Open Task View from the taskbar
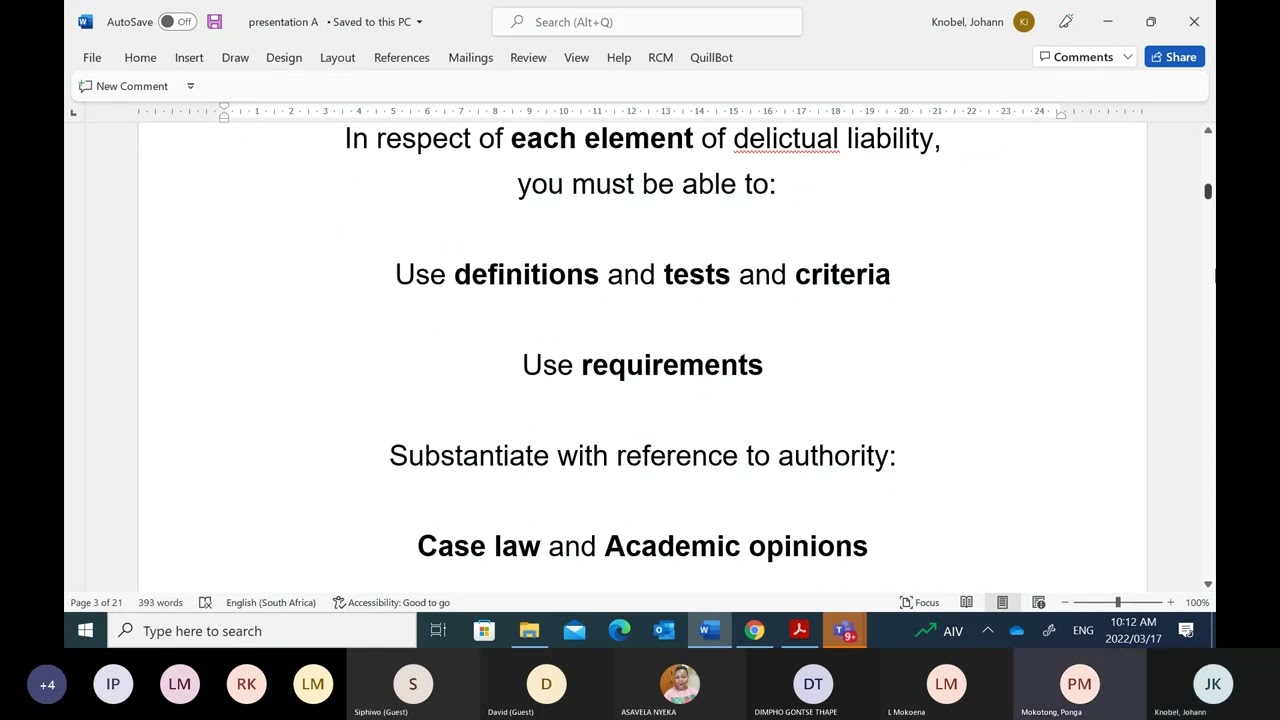 click(x=437, y=631)
